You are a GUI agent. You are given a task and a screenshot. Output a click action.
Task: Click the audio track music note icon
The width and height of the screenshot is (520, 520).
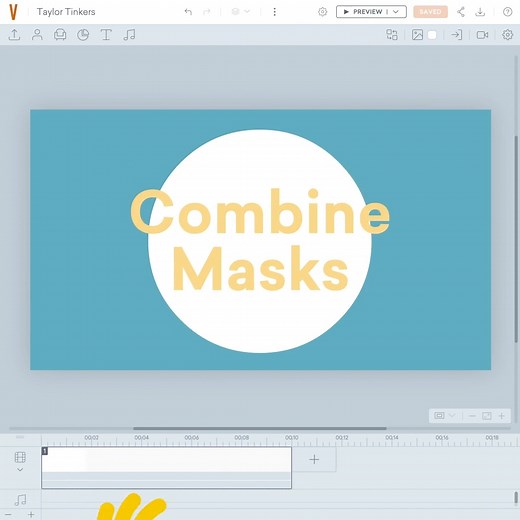tap(21, 500)
